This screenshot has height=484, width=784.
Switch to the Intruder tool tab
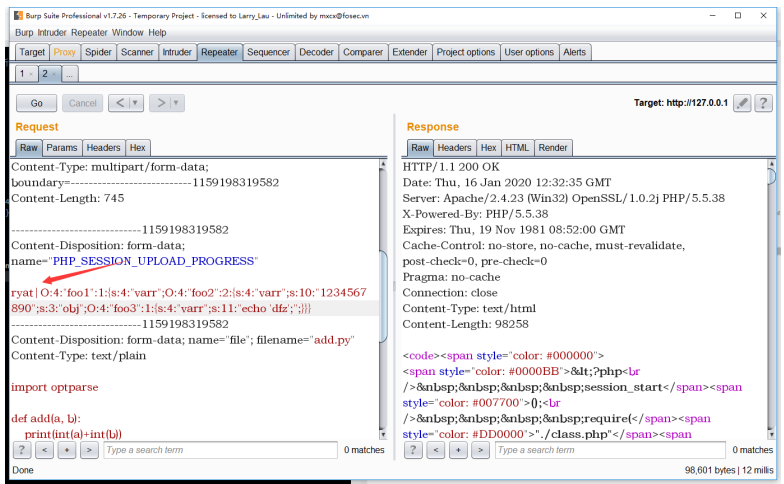pyautogui.click(x=177, y=52)
